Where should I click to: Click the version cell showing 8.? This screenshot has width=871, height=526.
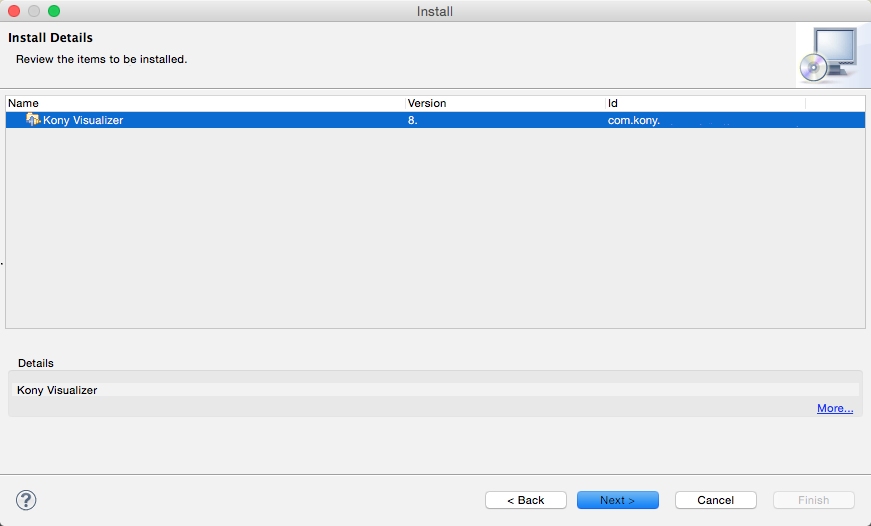tap(412, 120)
